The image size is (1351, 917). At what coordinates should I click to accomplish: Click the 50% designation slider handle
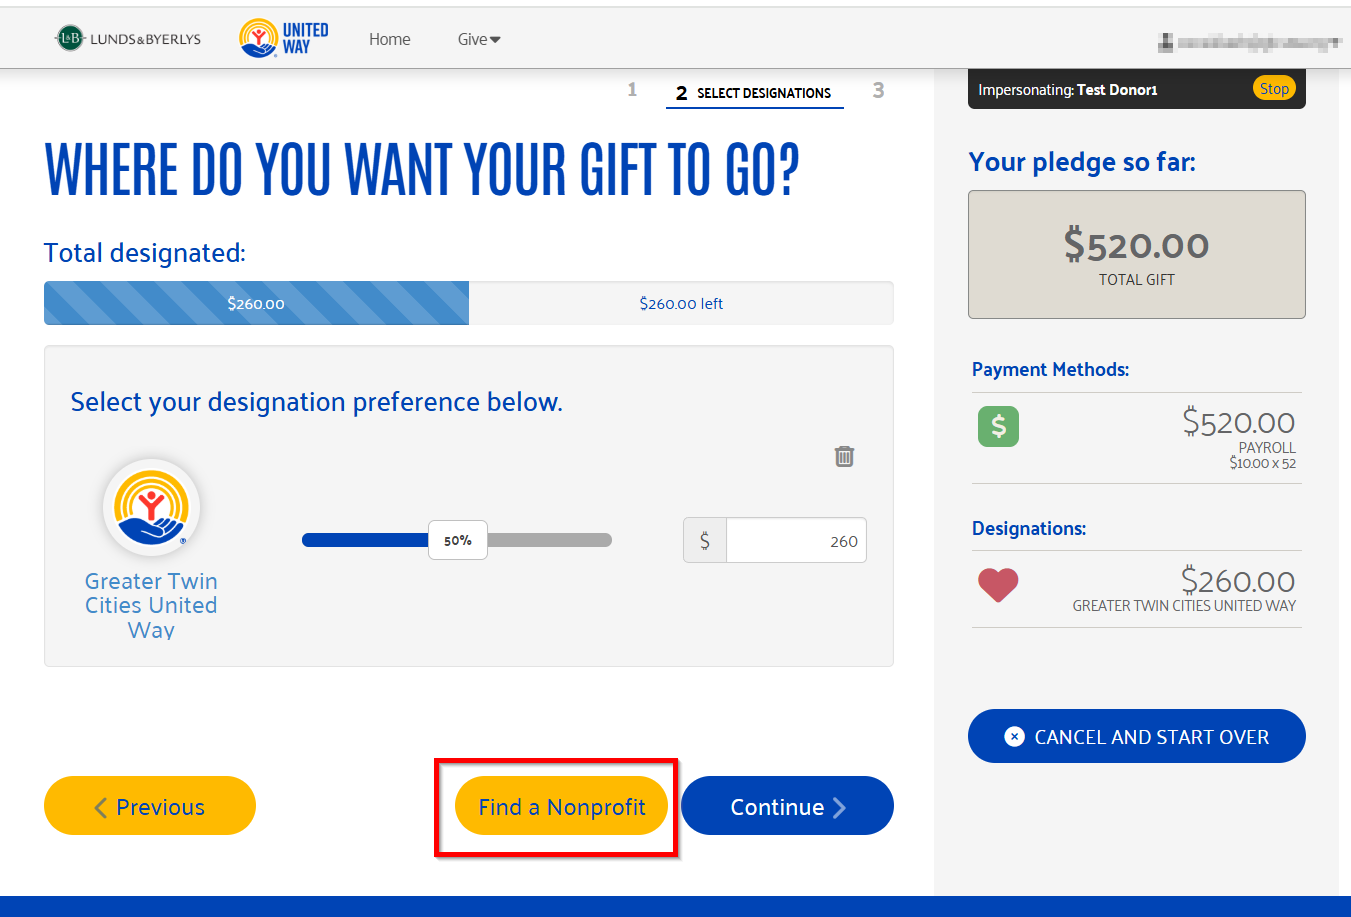tap(458, 540)
